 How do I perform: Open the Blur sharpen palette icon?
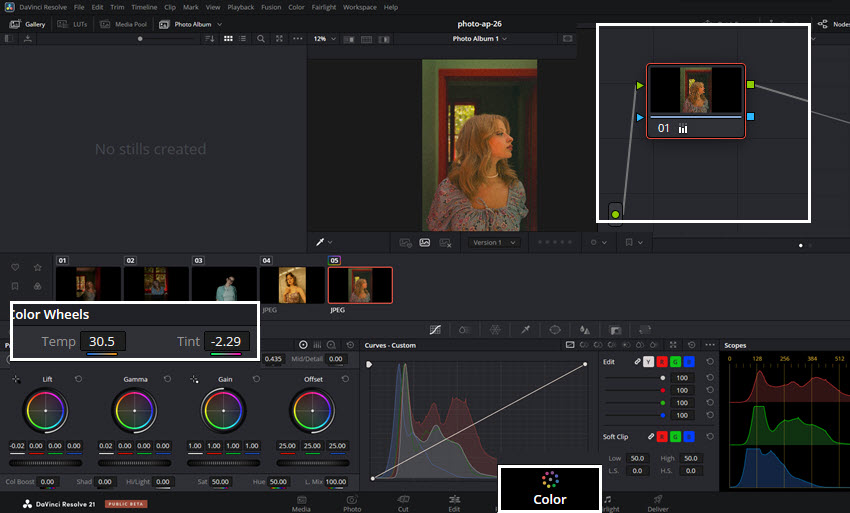point(585,330)
